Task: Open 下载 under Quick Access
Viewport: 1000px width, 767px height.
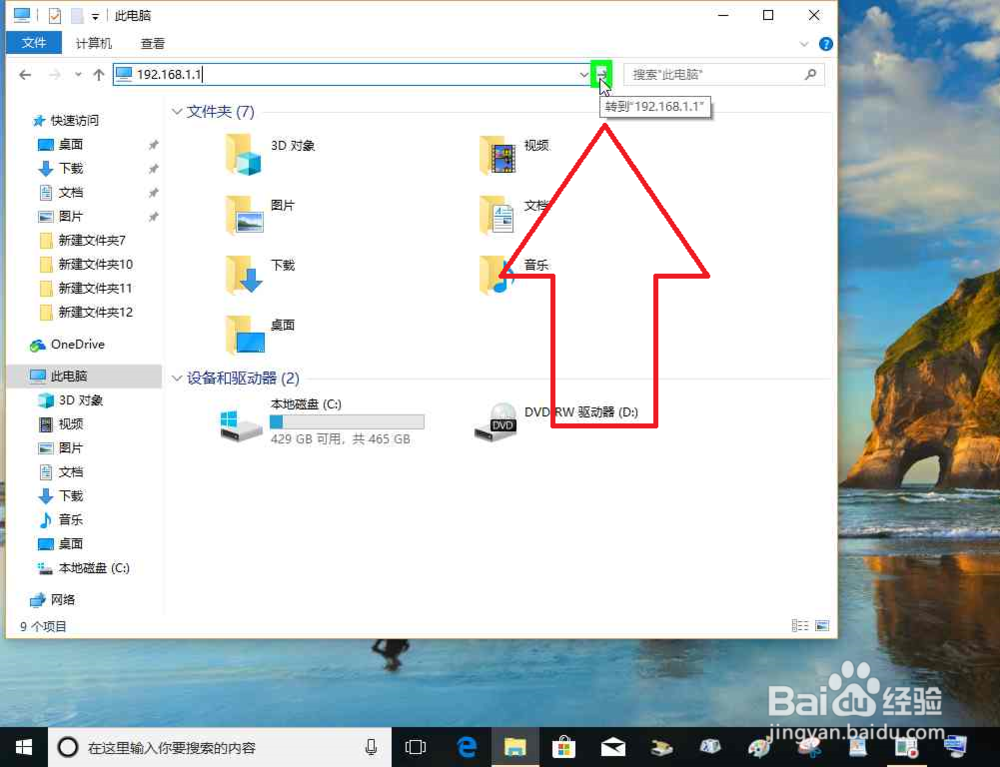Action: pyautogui.click(x=71, y=168)
